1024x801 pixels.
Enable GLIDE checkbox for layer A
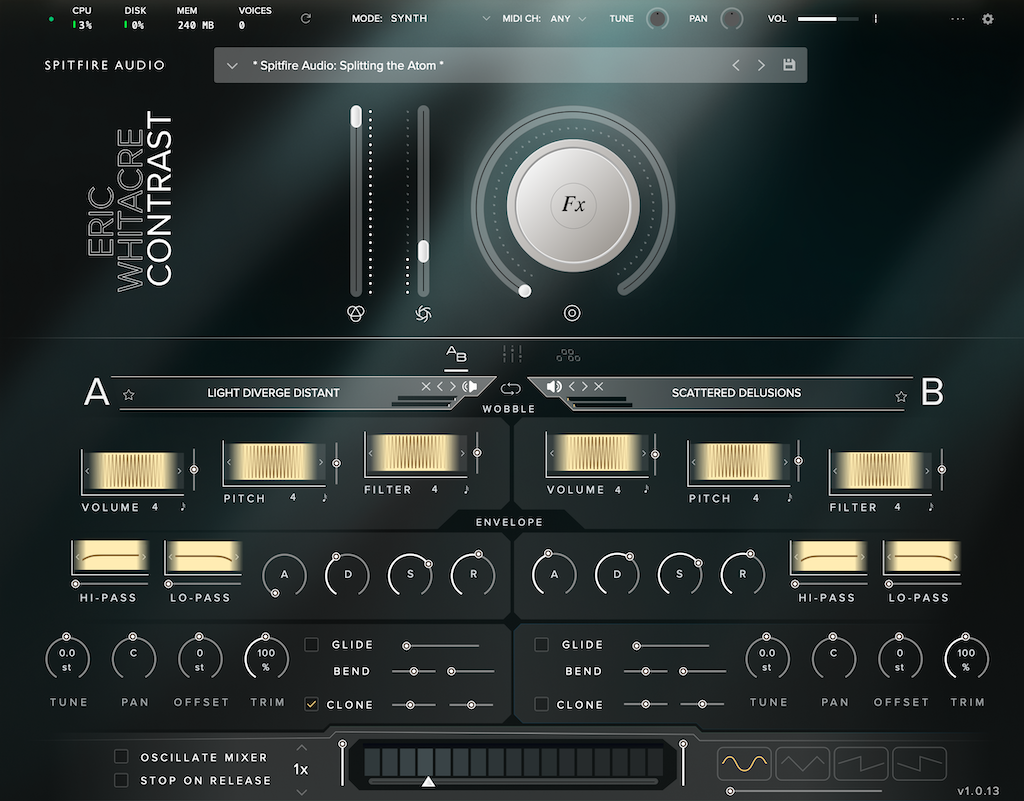coord(312,644)
